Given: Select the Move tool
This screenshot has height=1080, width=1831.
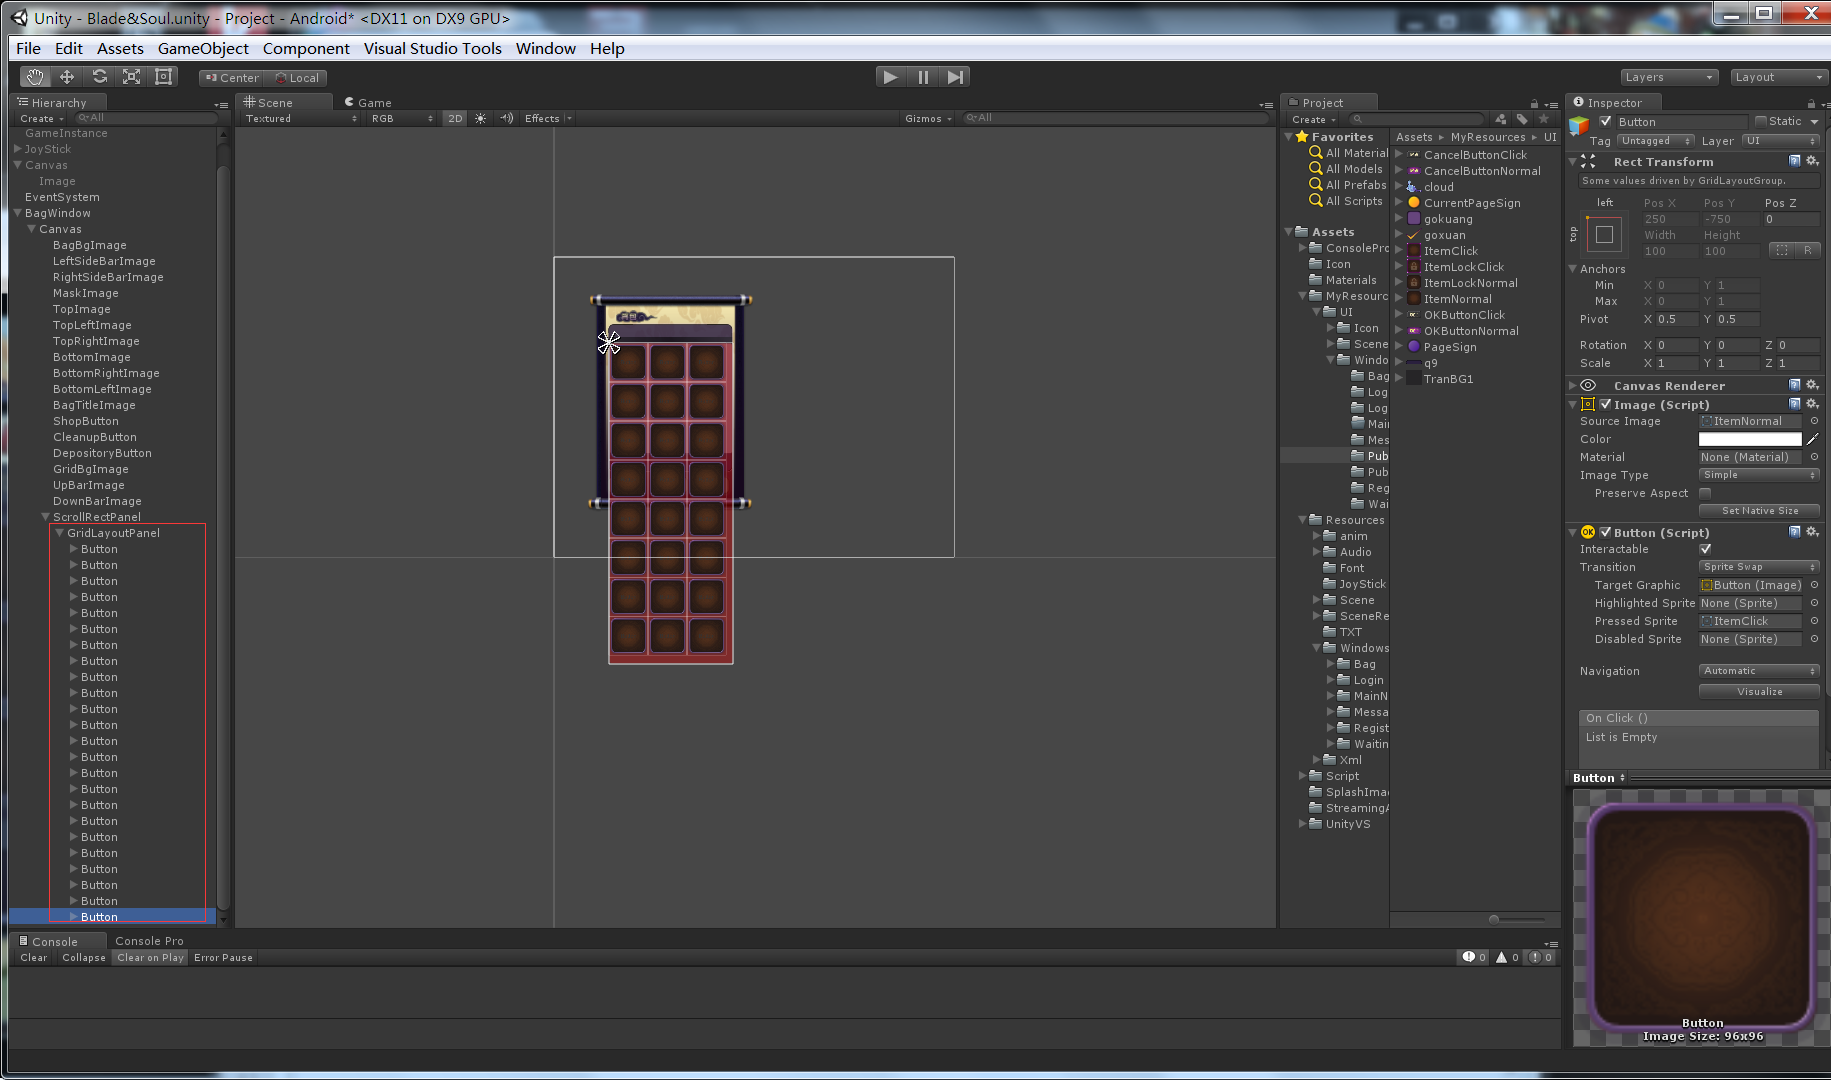Looking at the screenshot, I should pyautogui.click(x=66, y=76).
